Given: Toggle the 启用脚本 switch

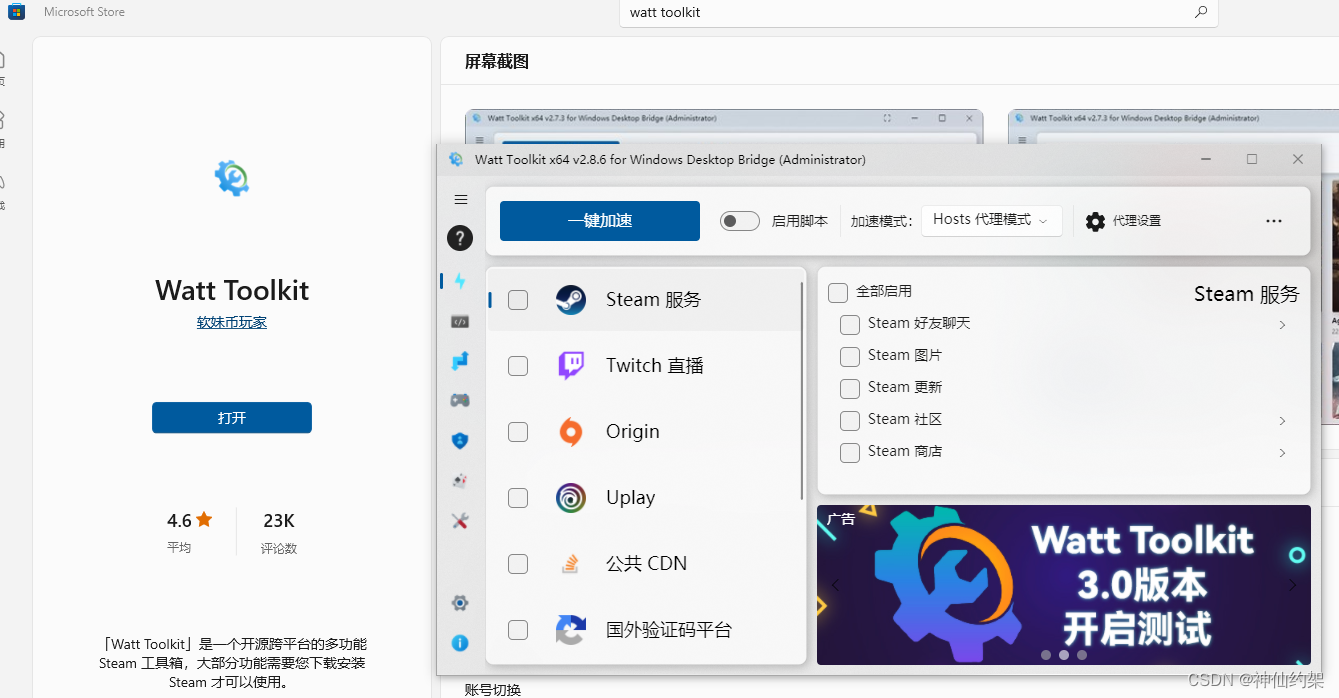Looking at the screenshot, I should click(x=740, y=221).
